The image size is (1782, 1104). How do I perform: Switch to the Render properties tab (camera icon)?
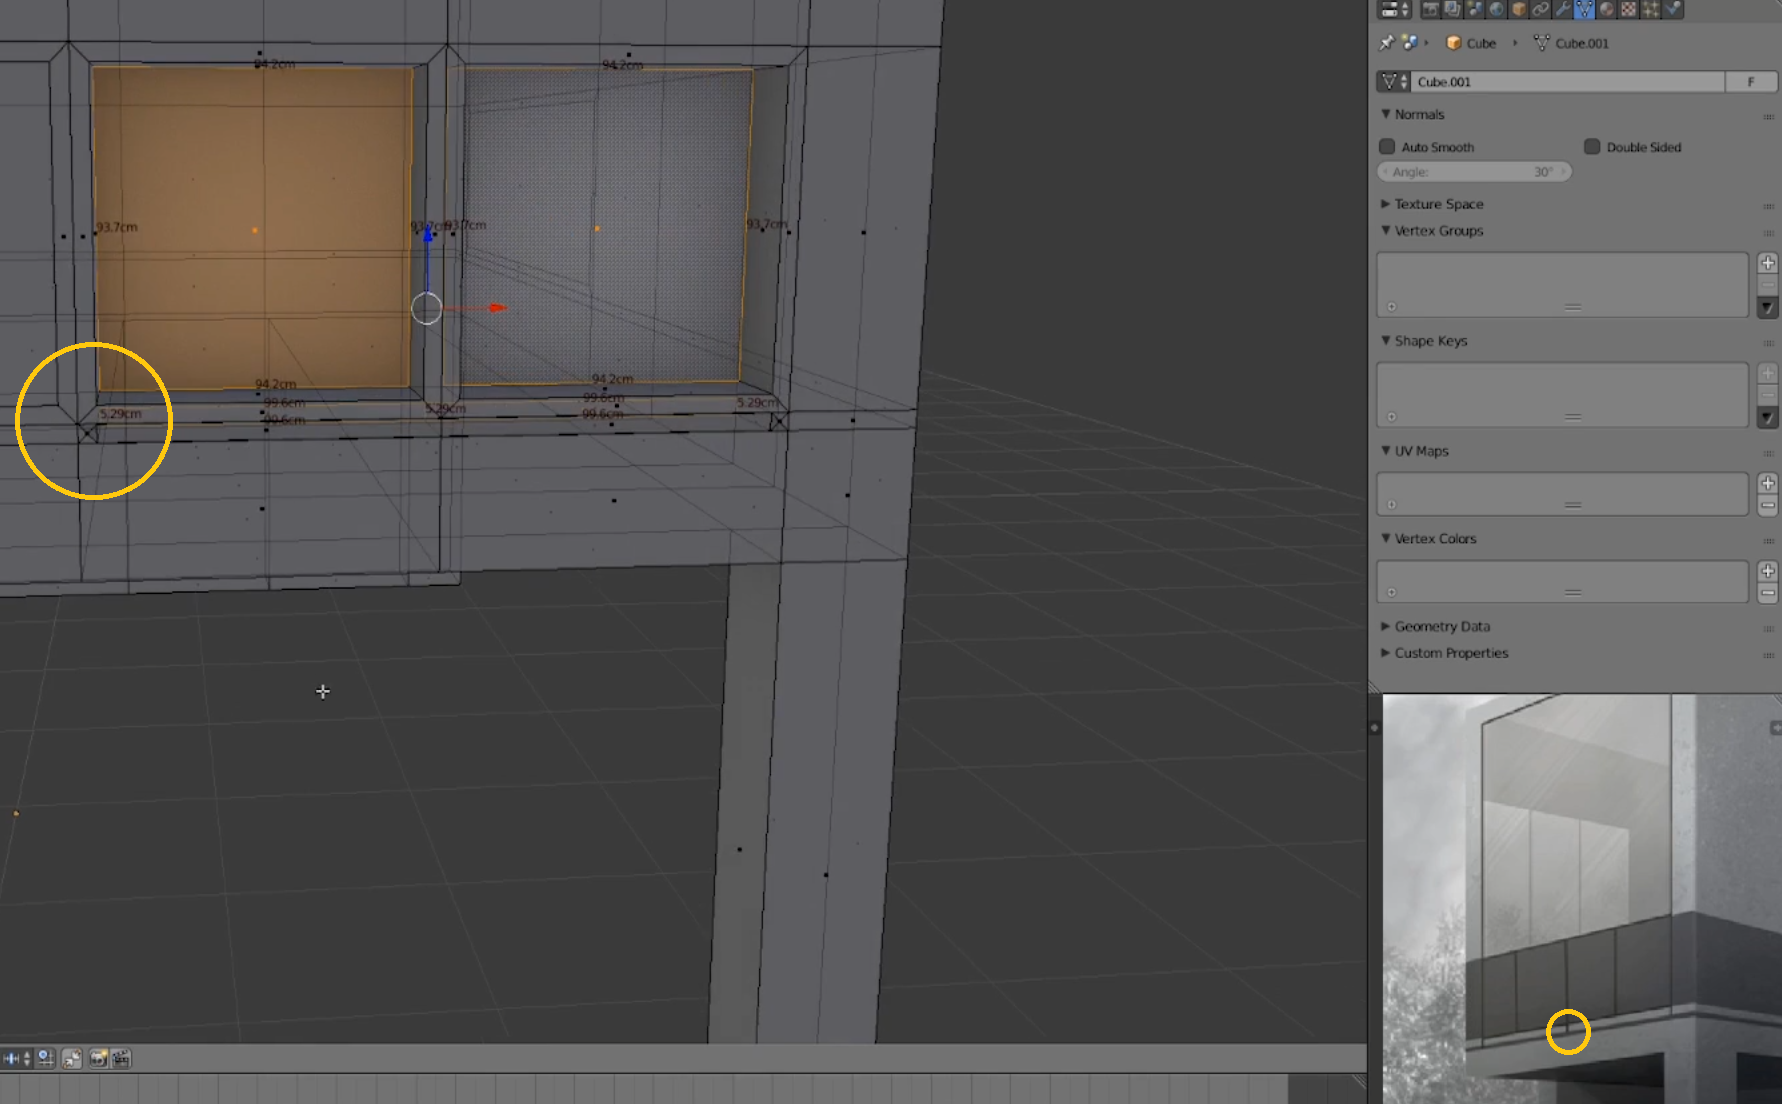(1431, 10)
